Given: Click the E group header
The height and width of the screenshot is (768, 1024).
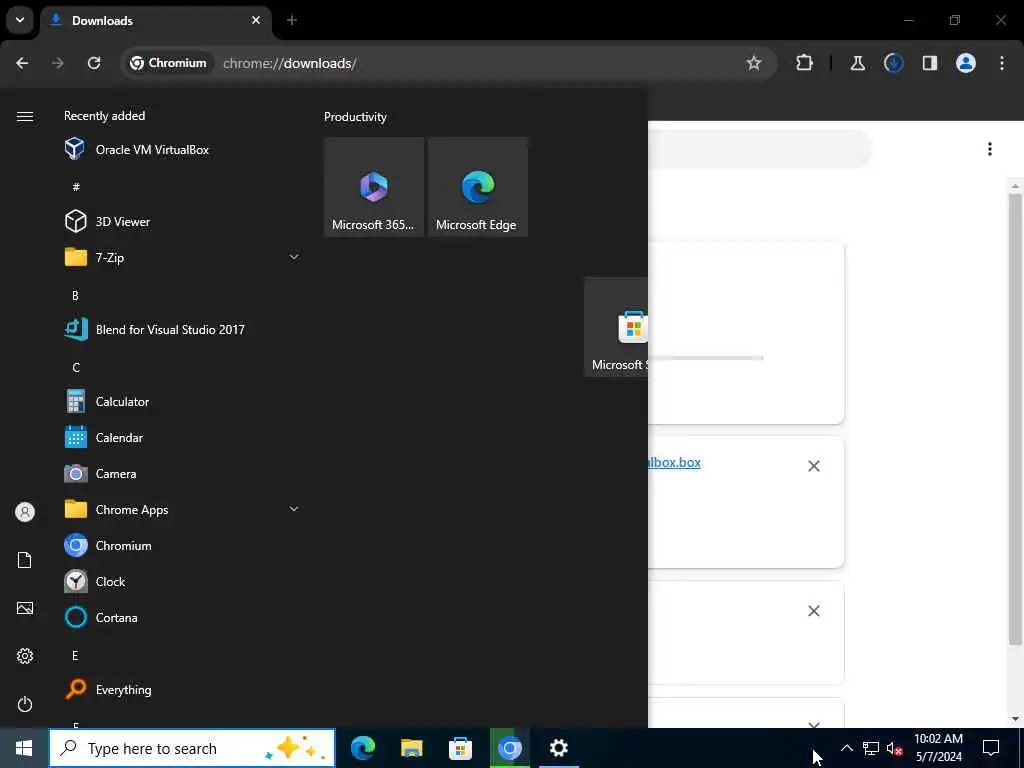Looking at the screenshot, I should click(75, 655).
